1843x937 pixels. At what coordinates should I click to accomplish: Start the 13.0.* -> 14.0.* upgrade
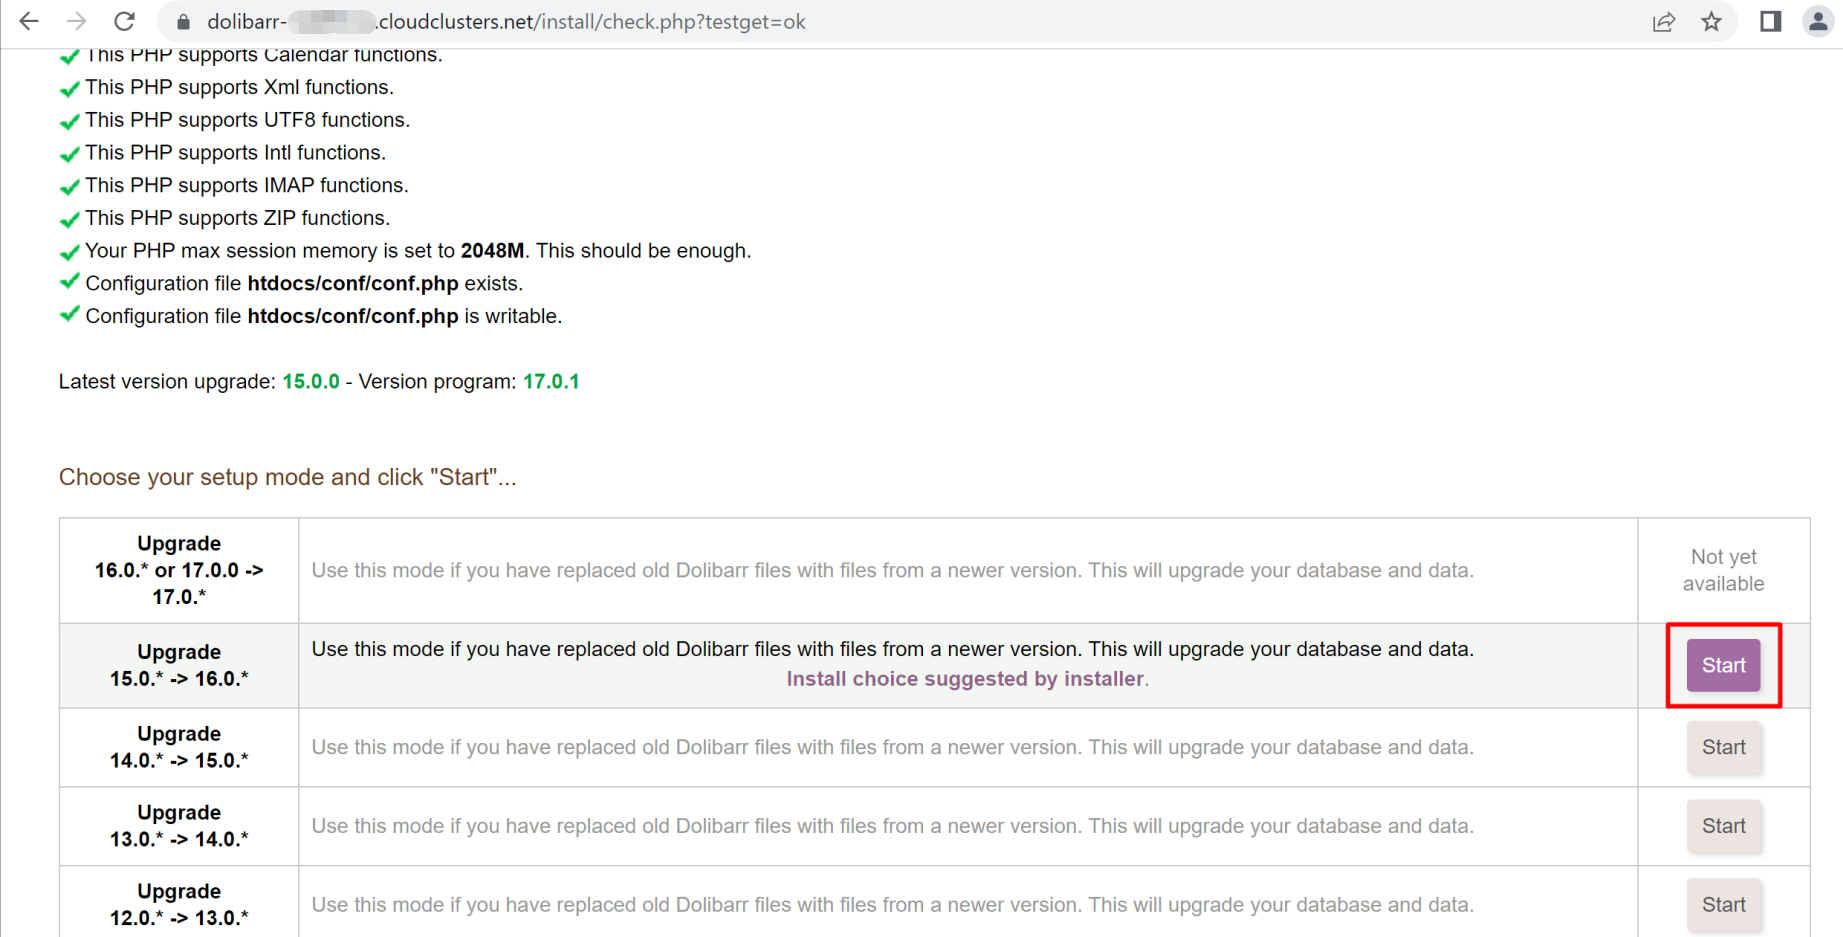click(1723, 826)
